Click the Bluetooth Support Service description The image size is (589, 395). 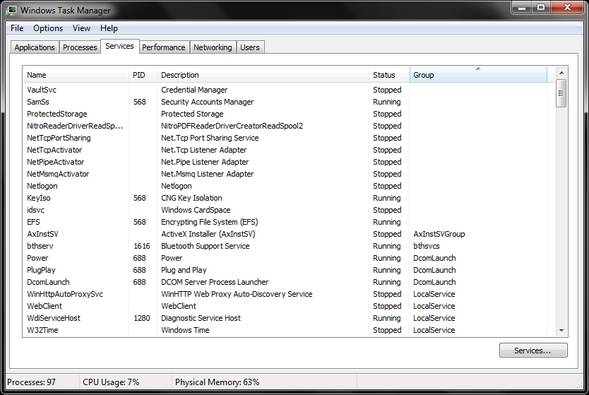205,246
